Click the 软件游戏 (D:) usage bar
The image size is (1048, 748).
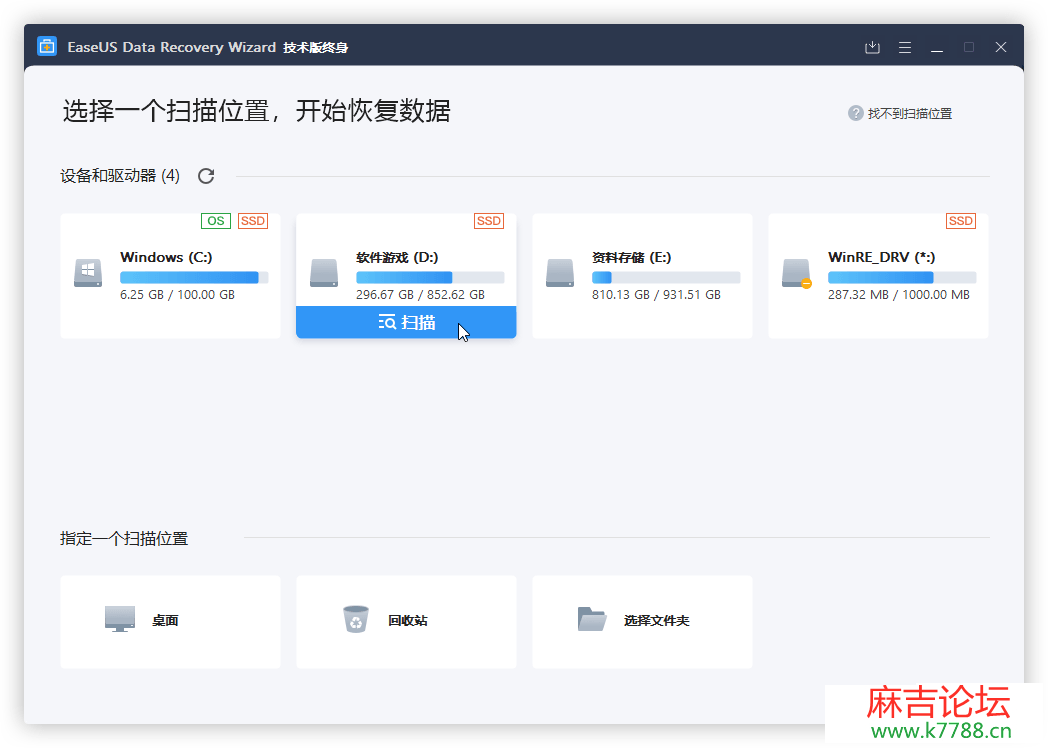(x=430, y=277)
